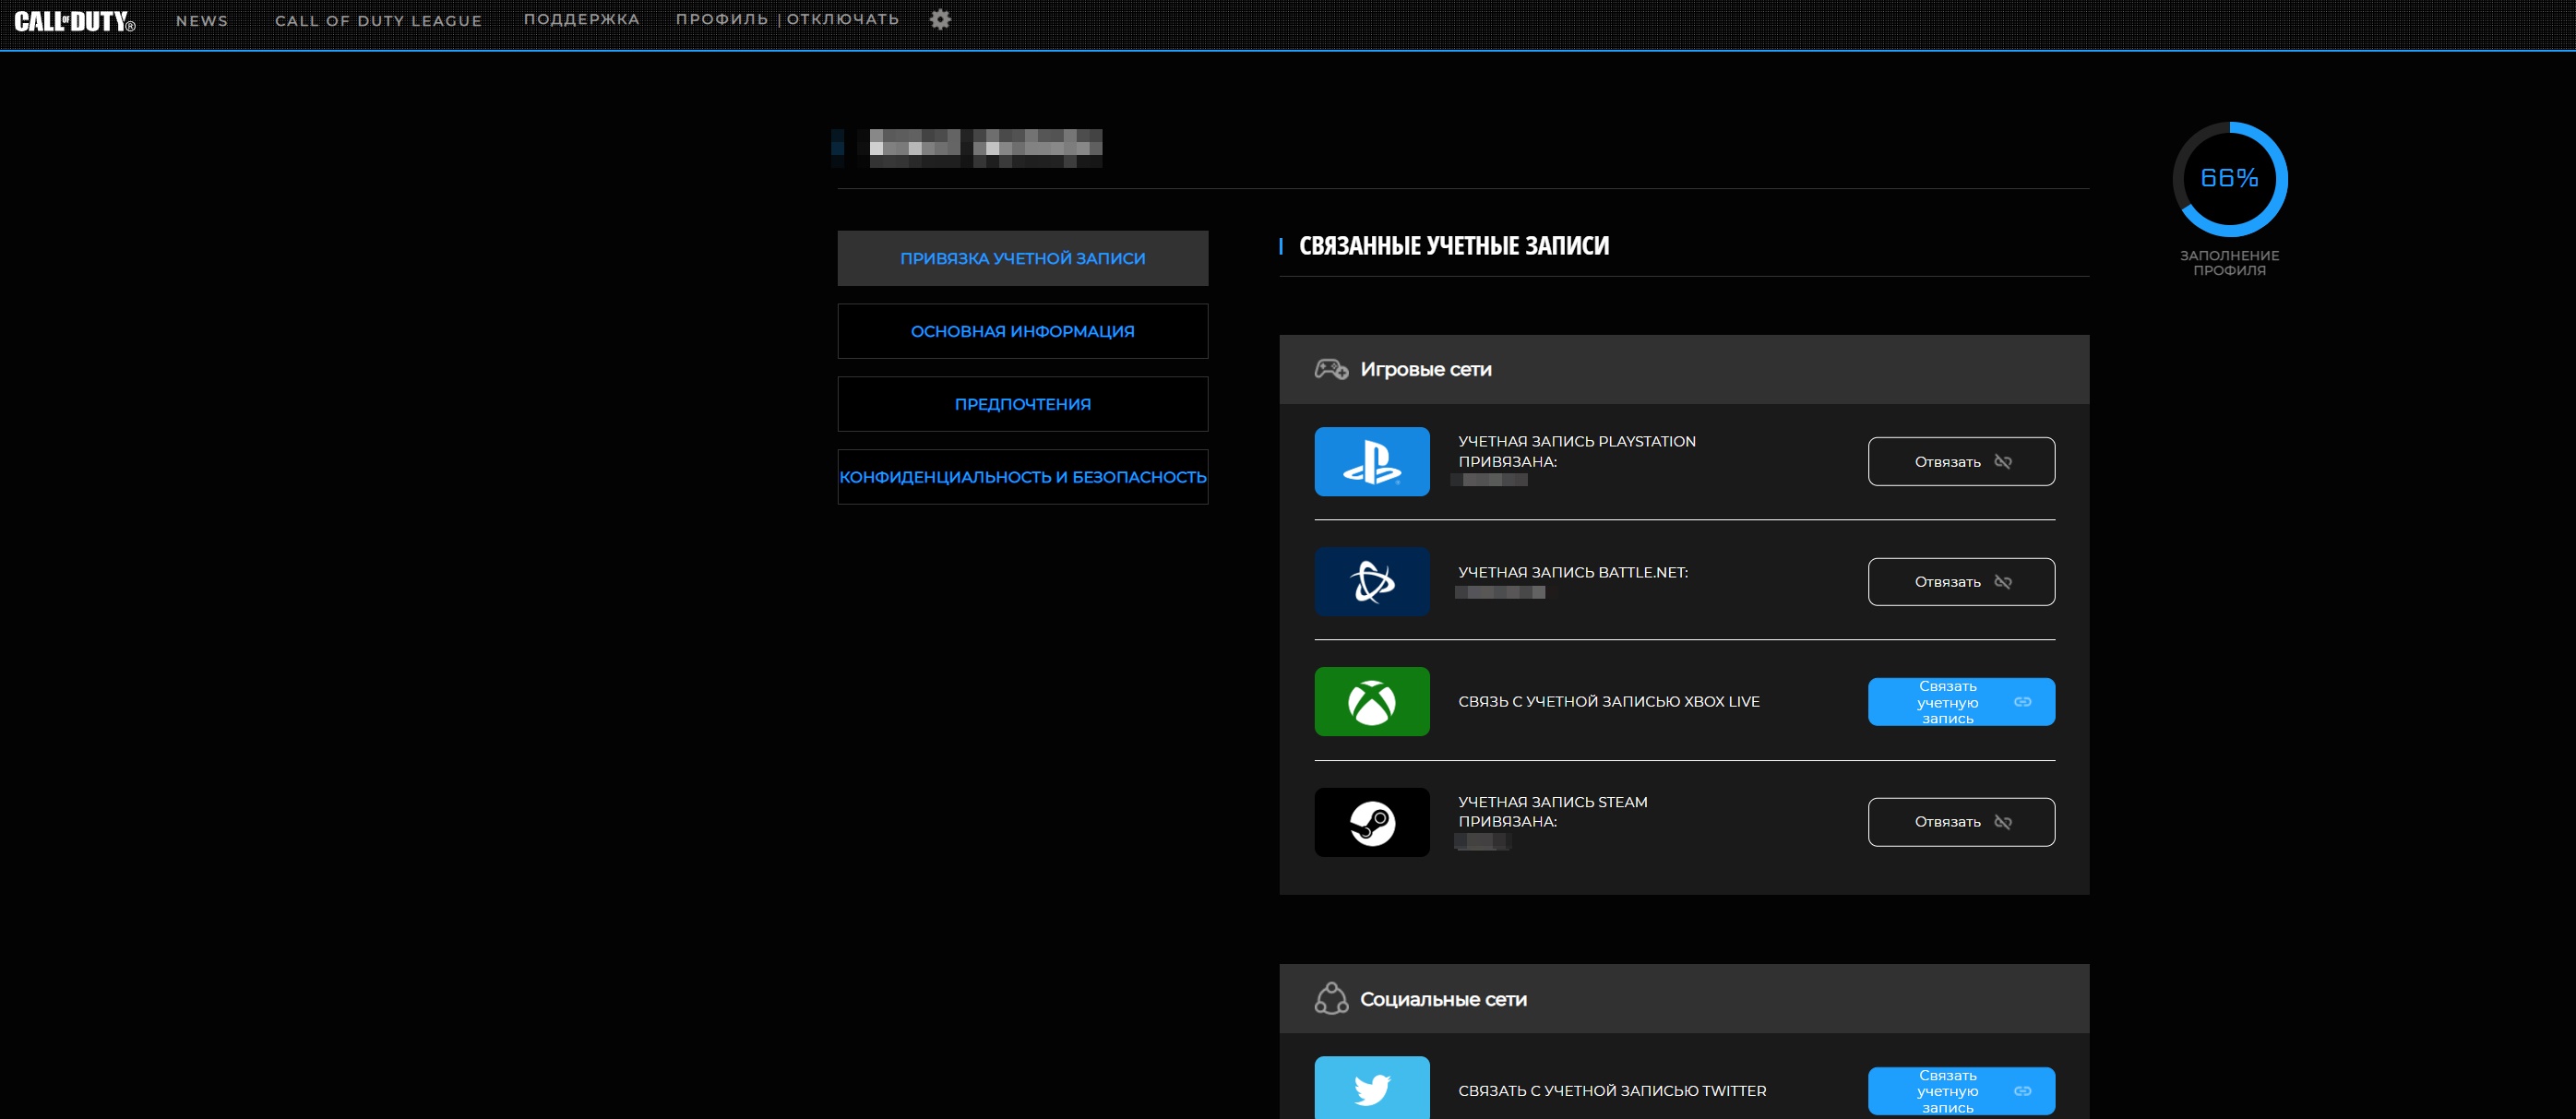Click the Социальные сети section header

click(x=1684, y=998)
